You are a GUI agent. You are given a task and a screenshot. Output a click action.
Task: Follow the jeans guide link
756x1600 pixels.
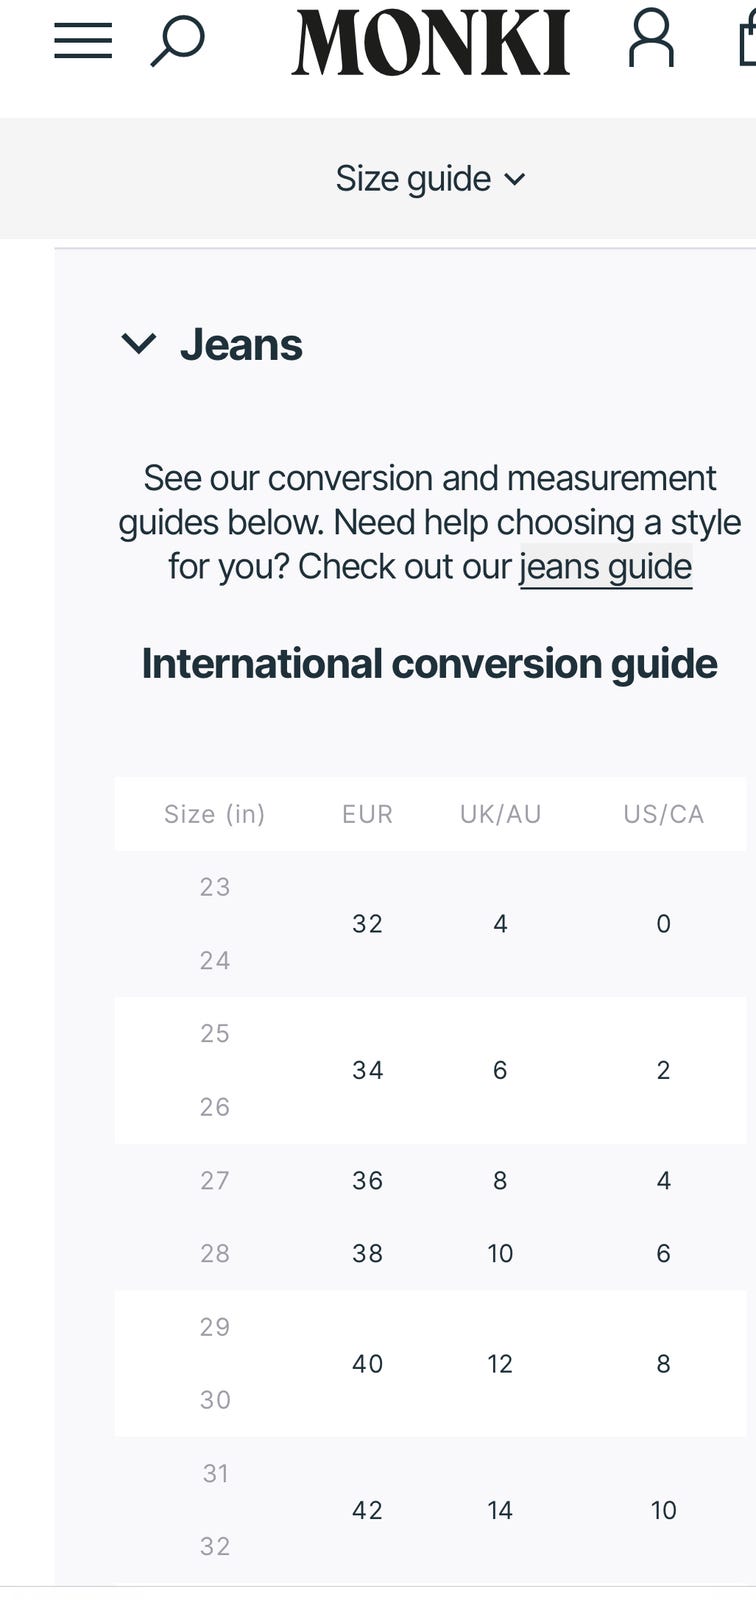click(x=605, y=566)
